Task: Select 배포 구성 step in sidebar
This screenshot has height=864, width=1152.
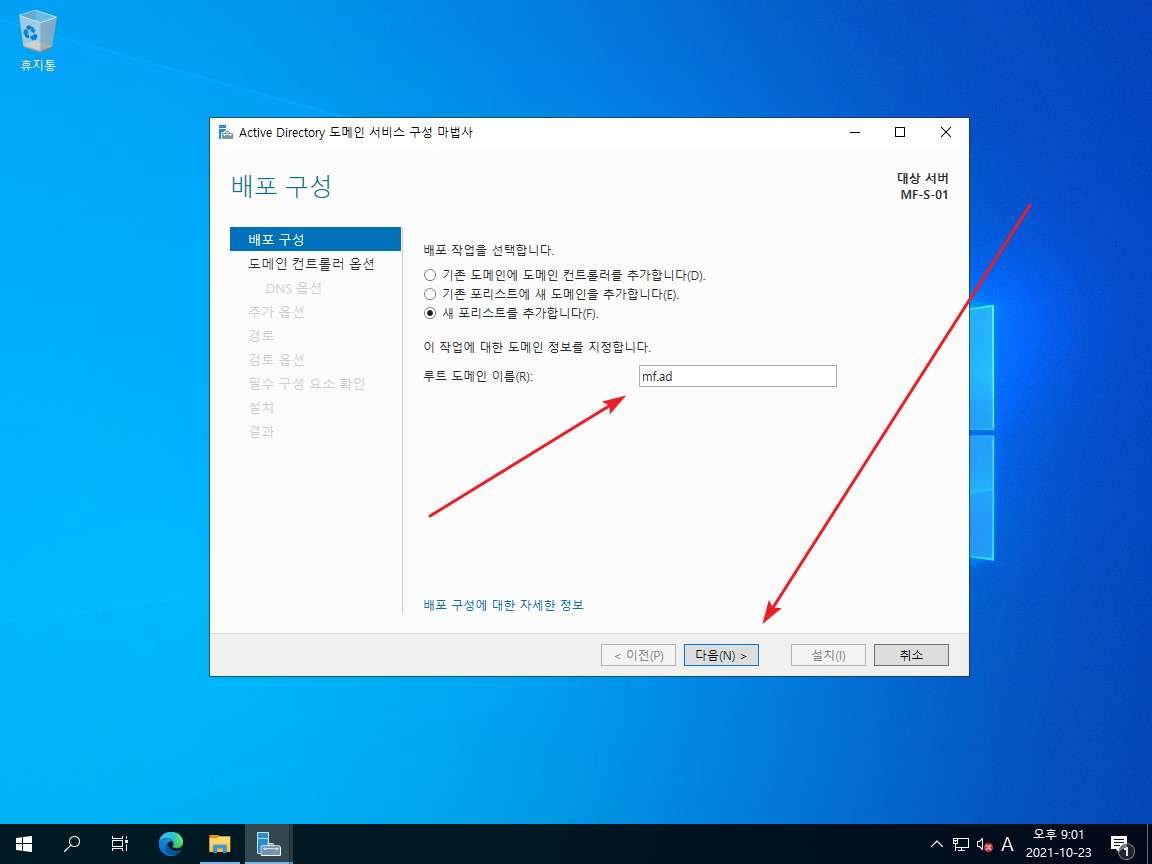Action: pyautogui.click(x=315, y=240)
